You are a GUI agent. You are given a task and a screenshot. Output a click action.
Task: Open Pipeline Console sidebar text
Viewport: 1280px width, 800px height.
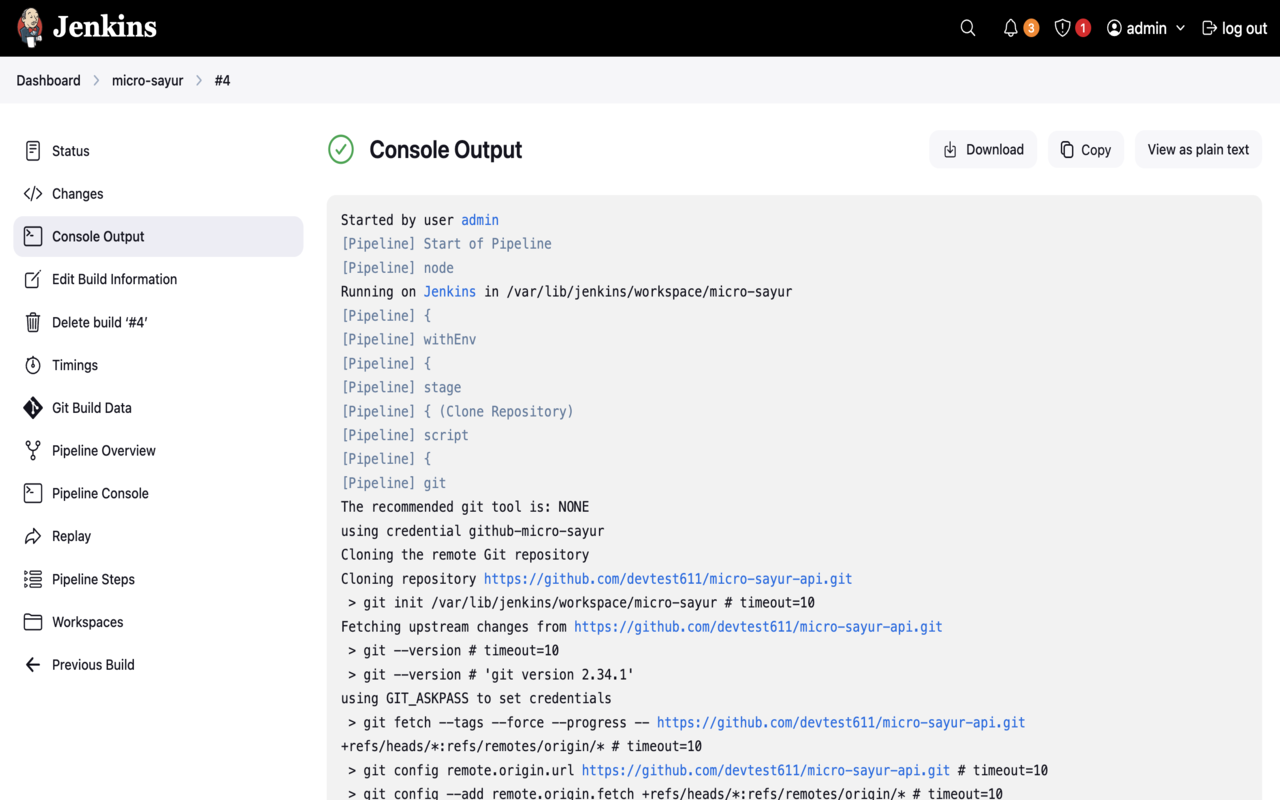click(x=100, y=493)
